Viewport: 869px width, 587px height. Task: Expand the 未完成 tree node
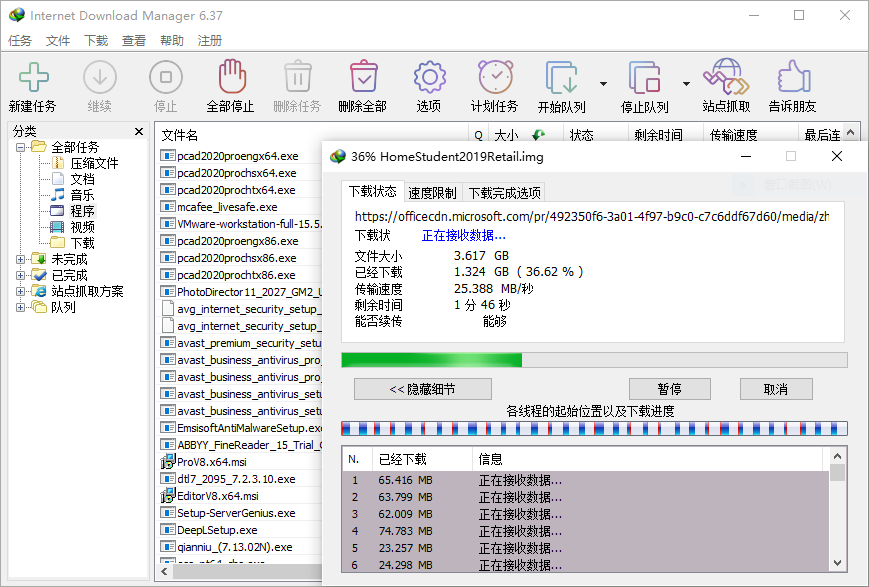(x=21, y=260)
